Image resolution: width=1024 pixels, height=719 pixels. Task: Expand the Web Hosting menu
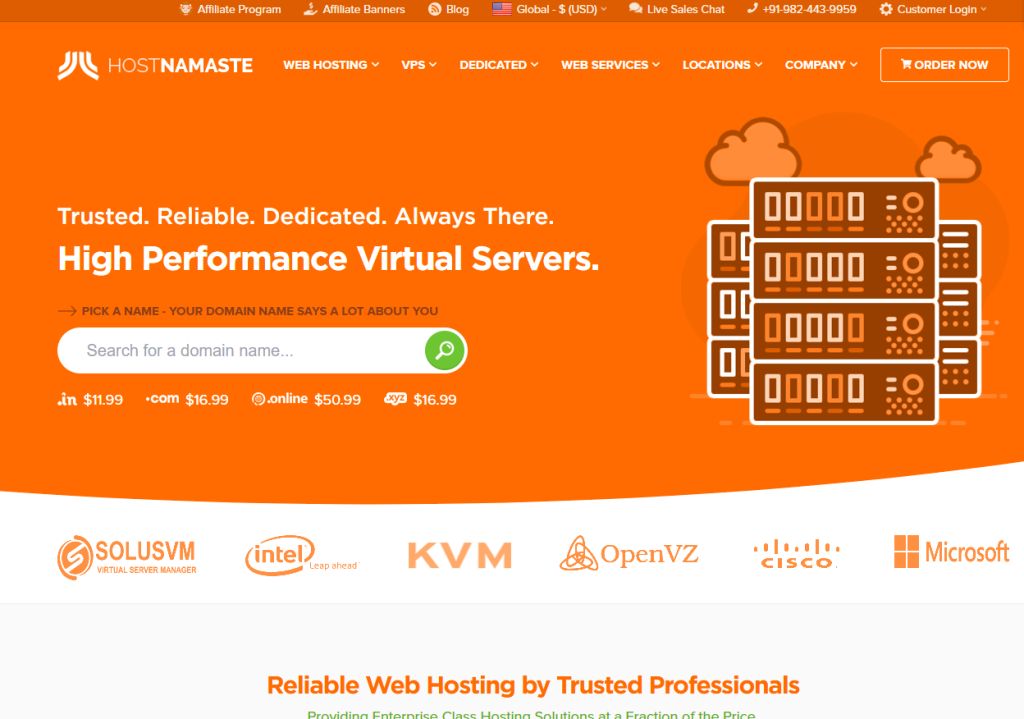tap(330, 65)
